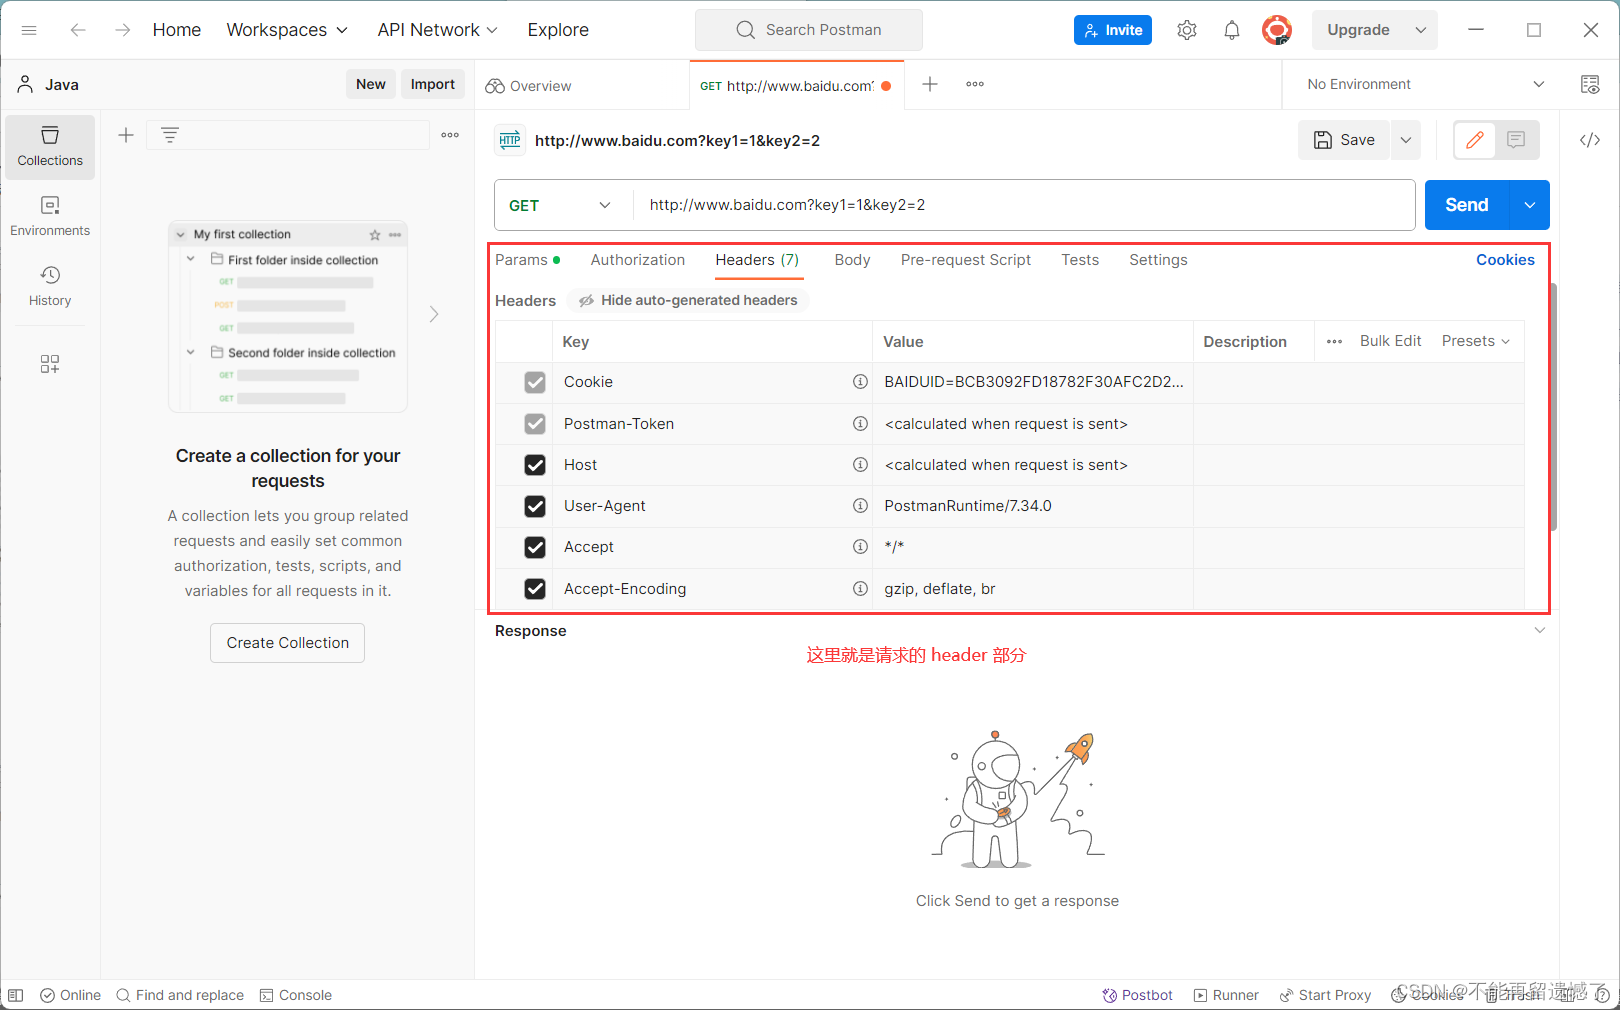The width and height of the screenshot is (1620, 1010).
Task: Toggle the Postman-Token header checkbox
Action: click(535, 424)
